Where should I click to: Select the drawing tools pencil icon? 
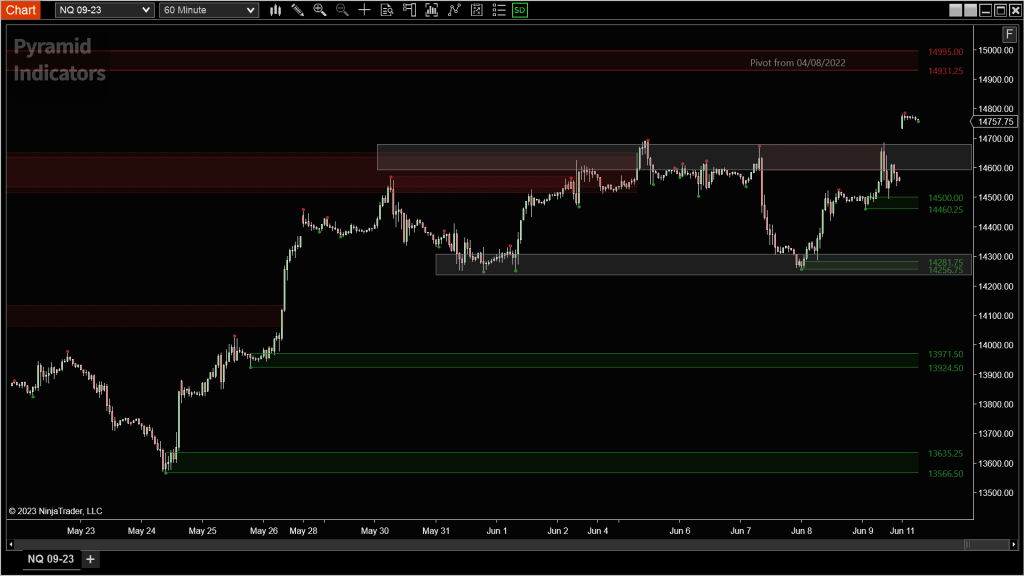click(297, 10)
